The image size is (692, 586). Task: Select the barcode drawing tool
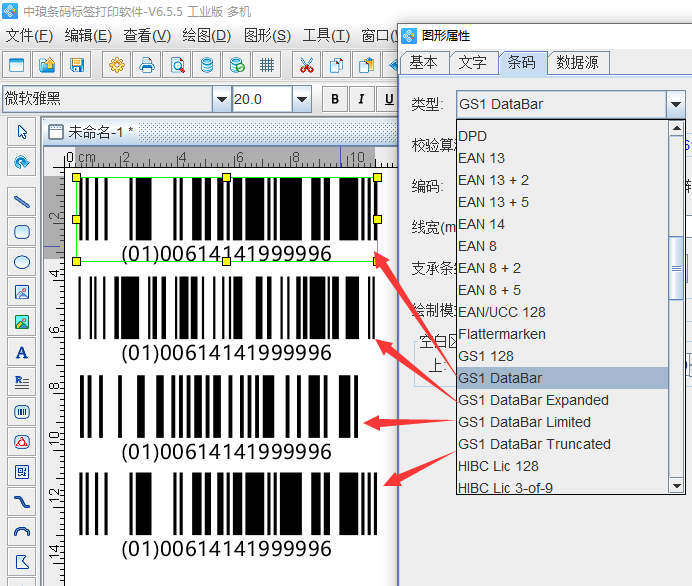pyautogui.click(x=21, y=411)
